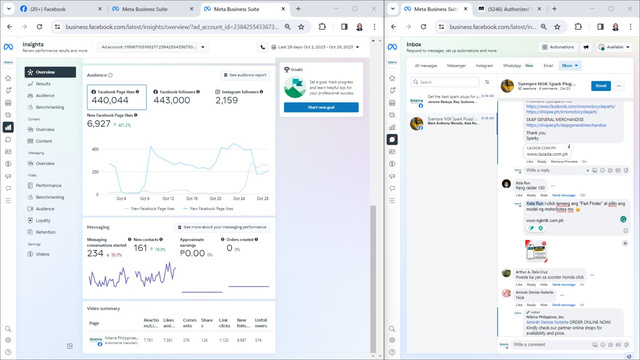Open Inbox chat-bubble icon in Insights window sidebar

(x=8, y=140)
